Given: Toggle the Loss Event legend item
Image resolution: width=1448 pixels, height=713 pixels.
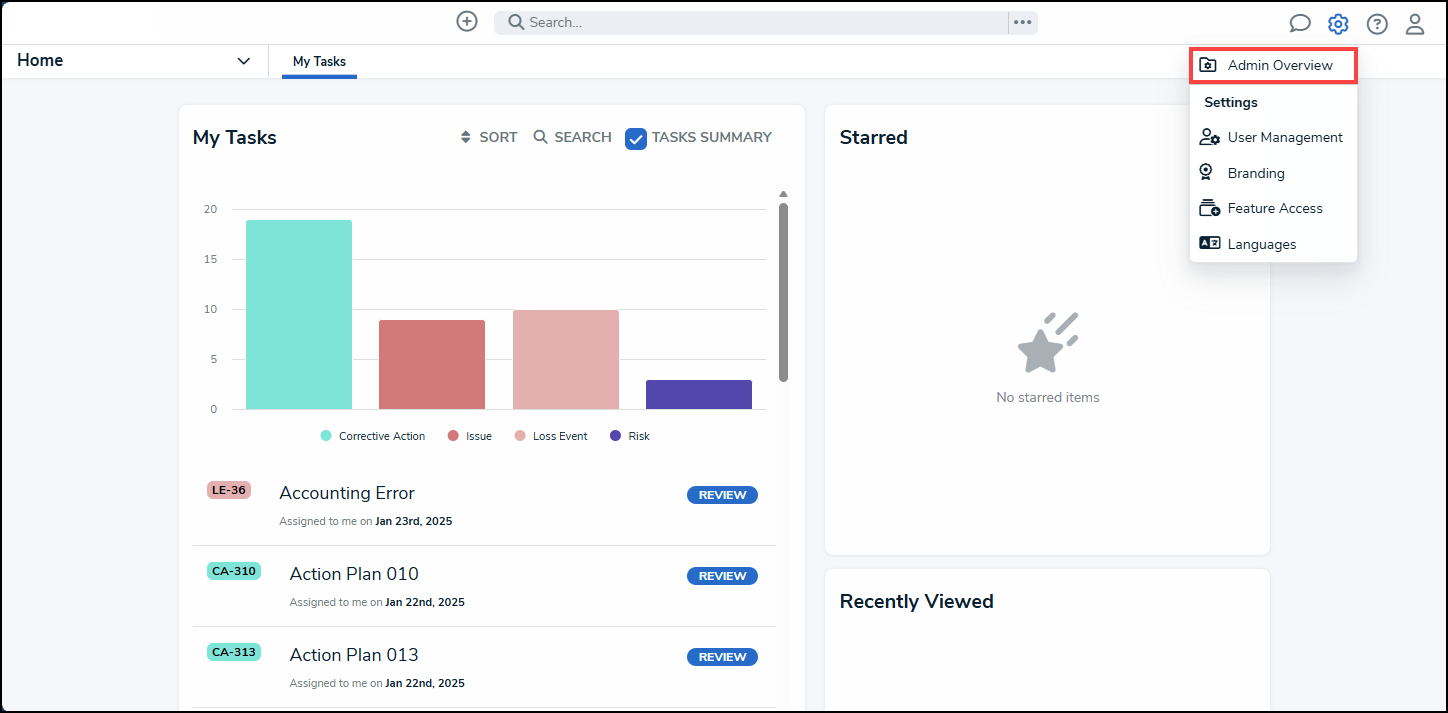Looking at the screenshot, I should point(551,436).
